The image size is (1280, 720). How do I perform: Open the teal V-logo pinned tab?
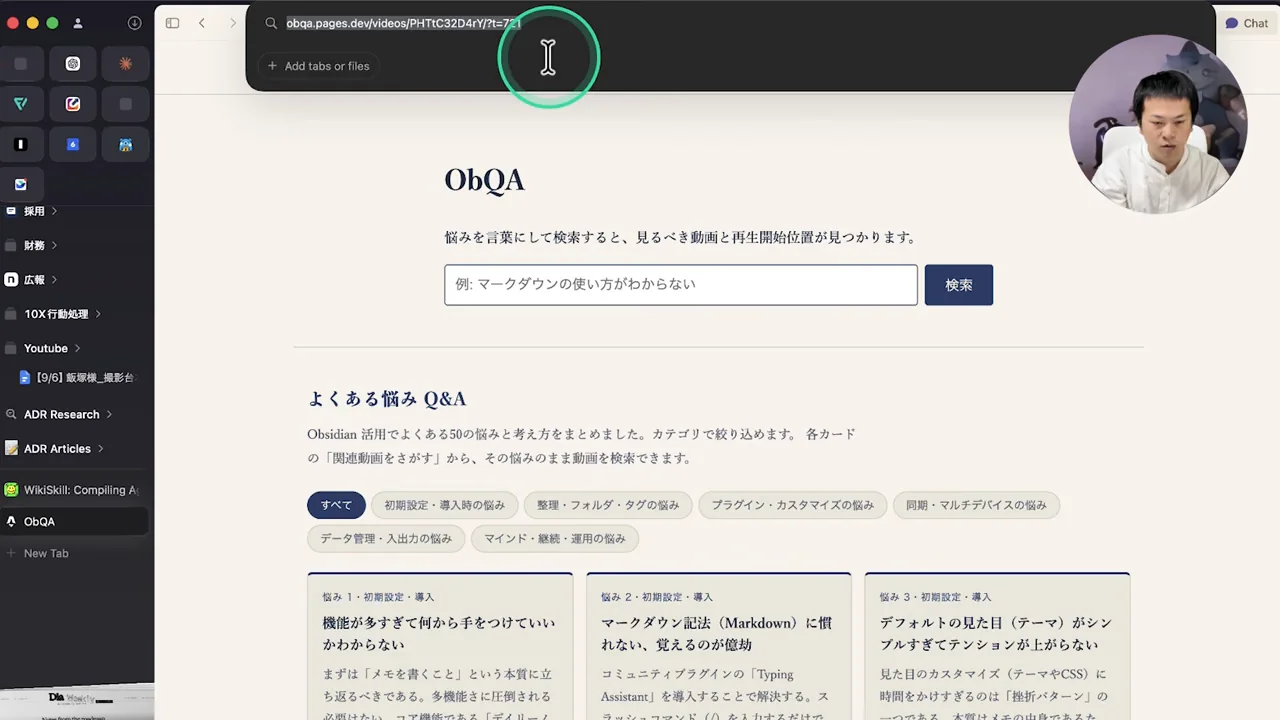point(21,104)
